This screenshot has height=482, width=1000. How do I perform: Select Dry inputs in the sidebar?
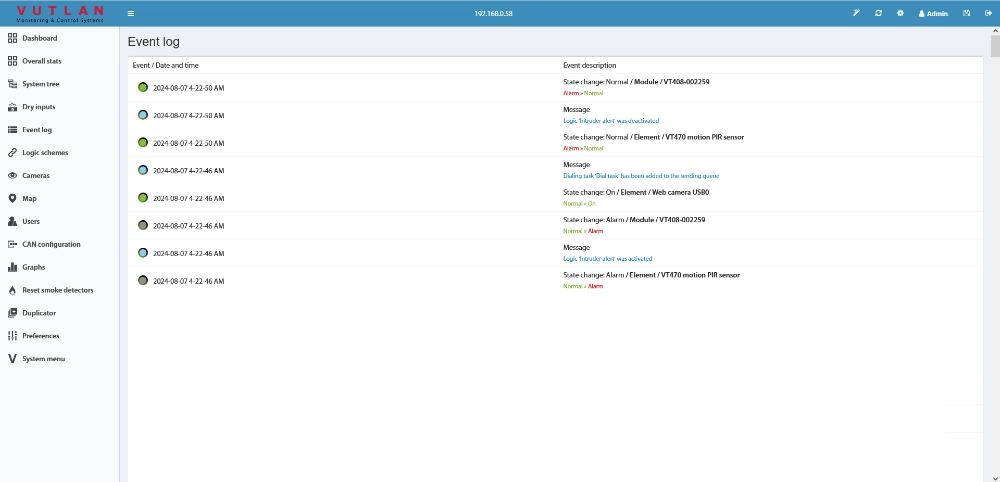click(39, 107)
